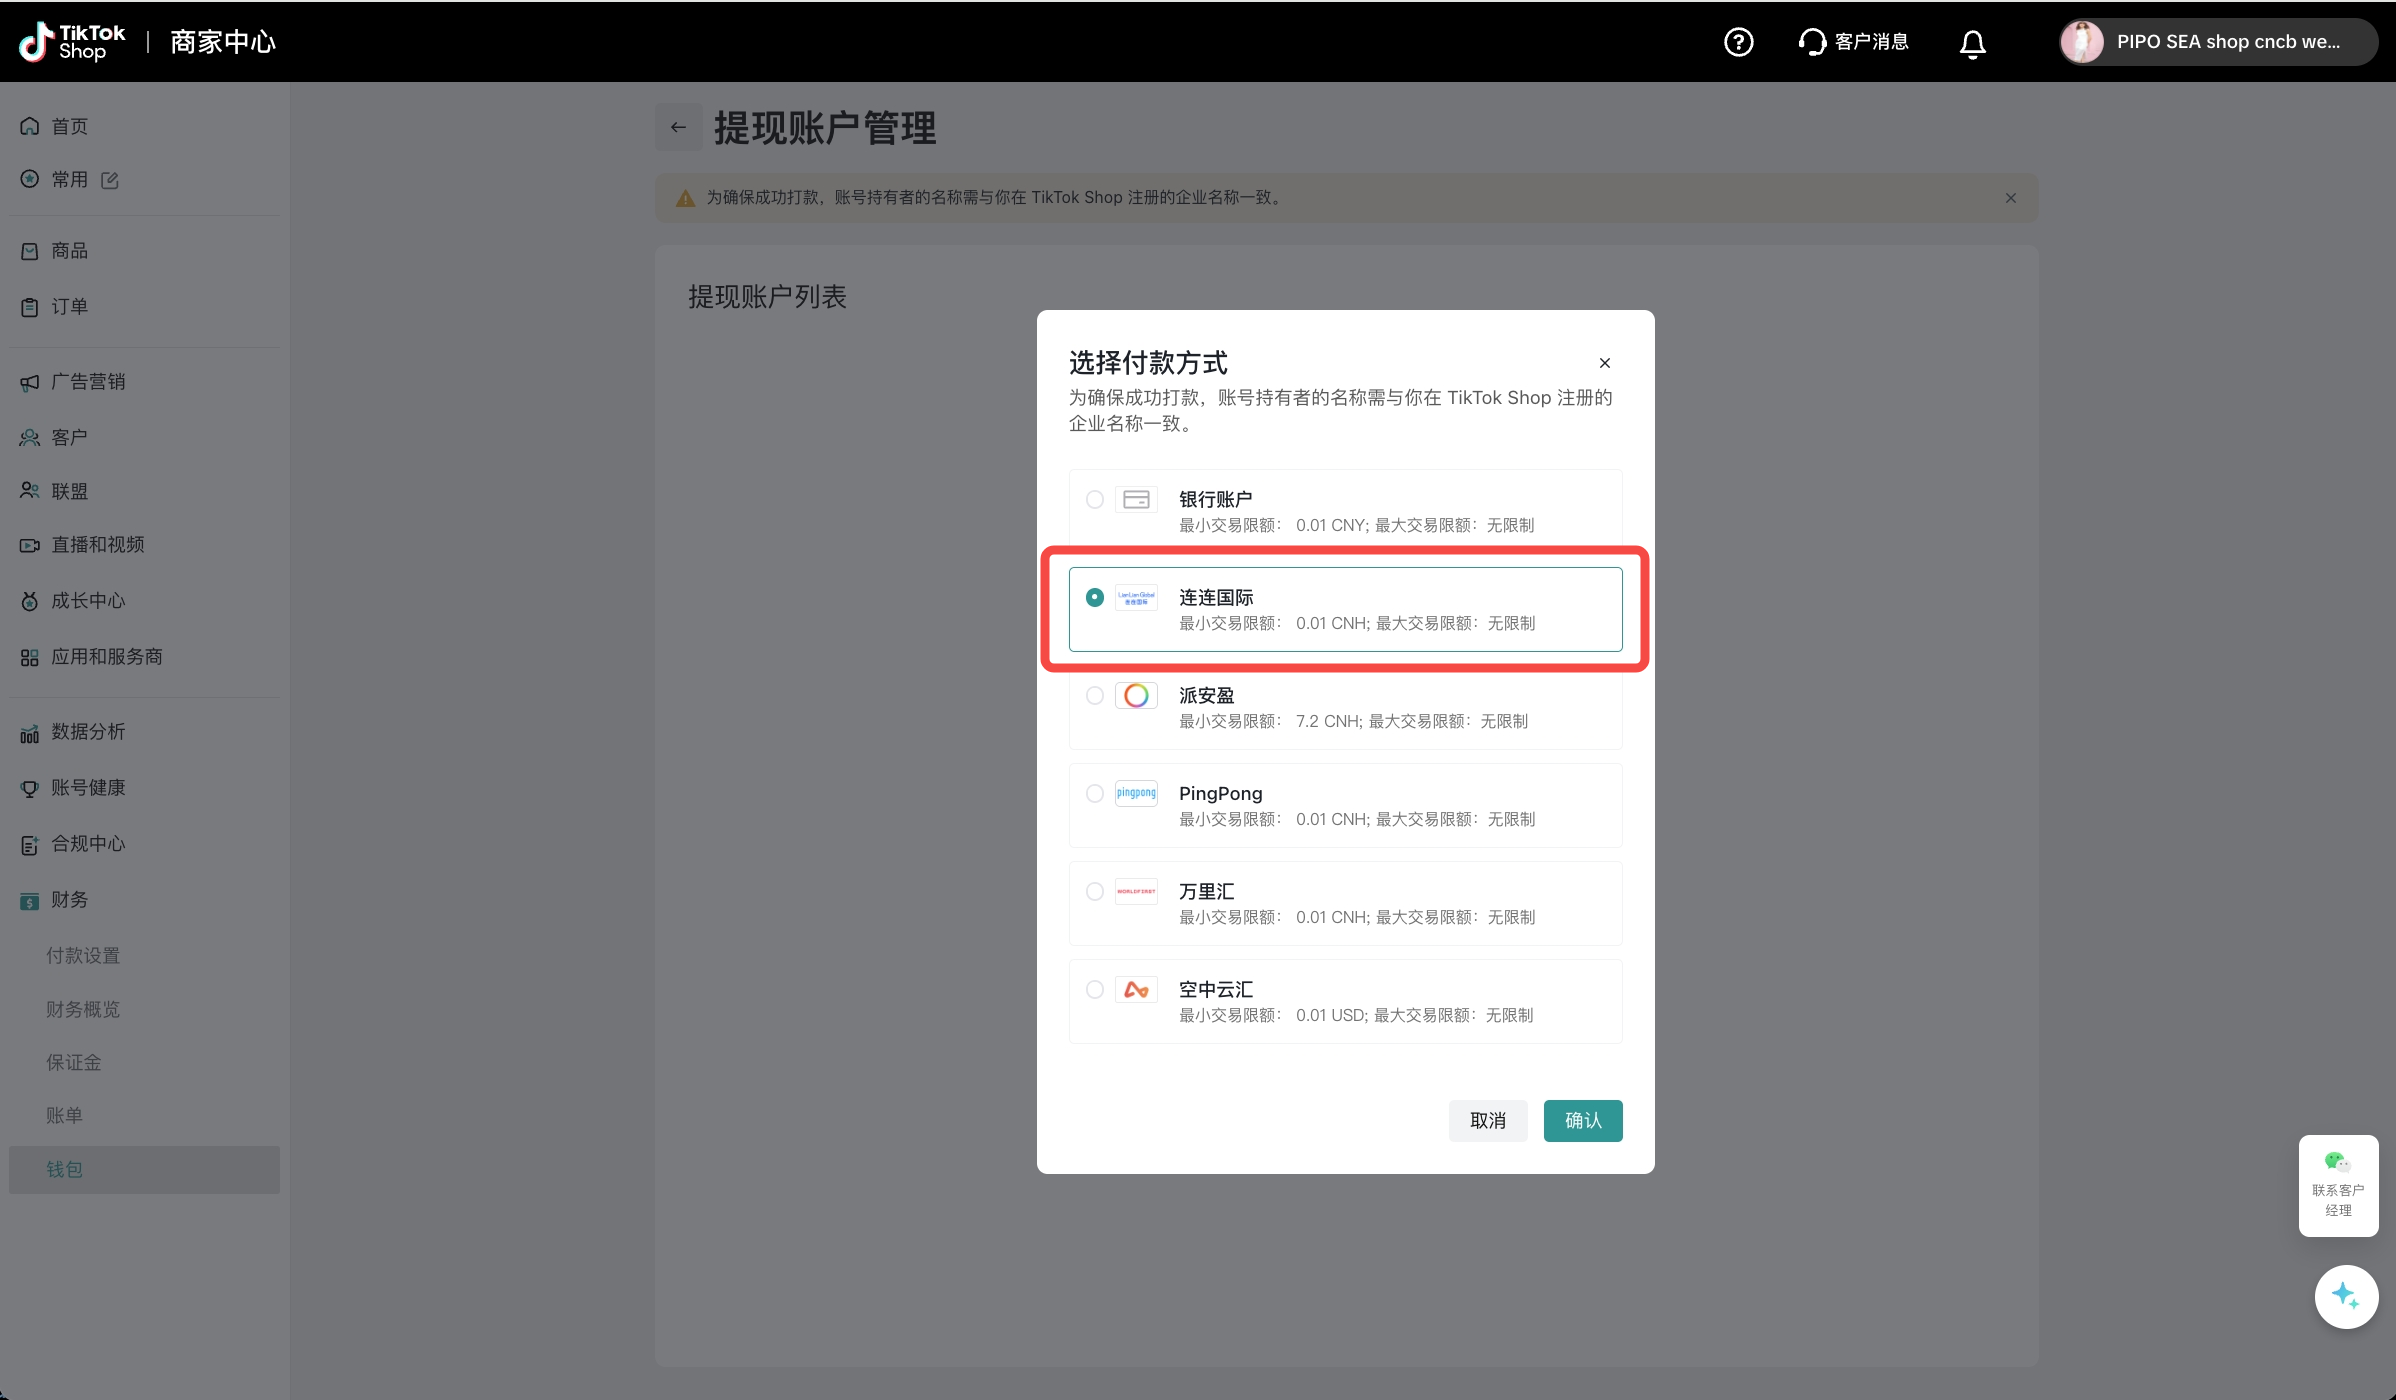Go to 付款设置 submenu item
2396x1400 pixels.
(x=83, y=955)
